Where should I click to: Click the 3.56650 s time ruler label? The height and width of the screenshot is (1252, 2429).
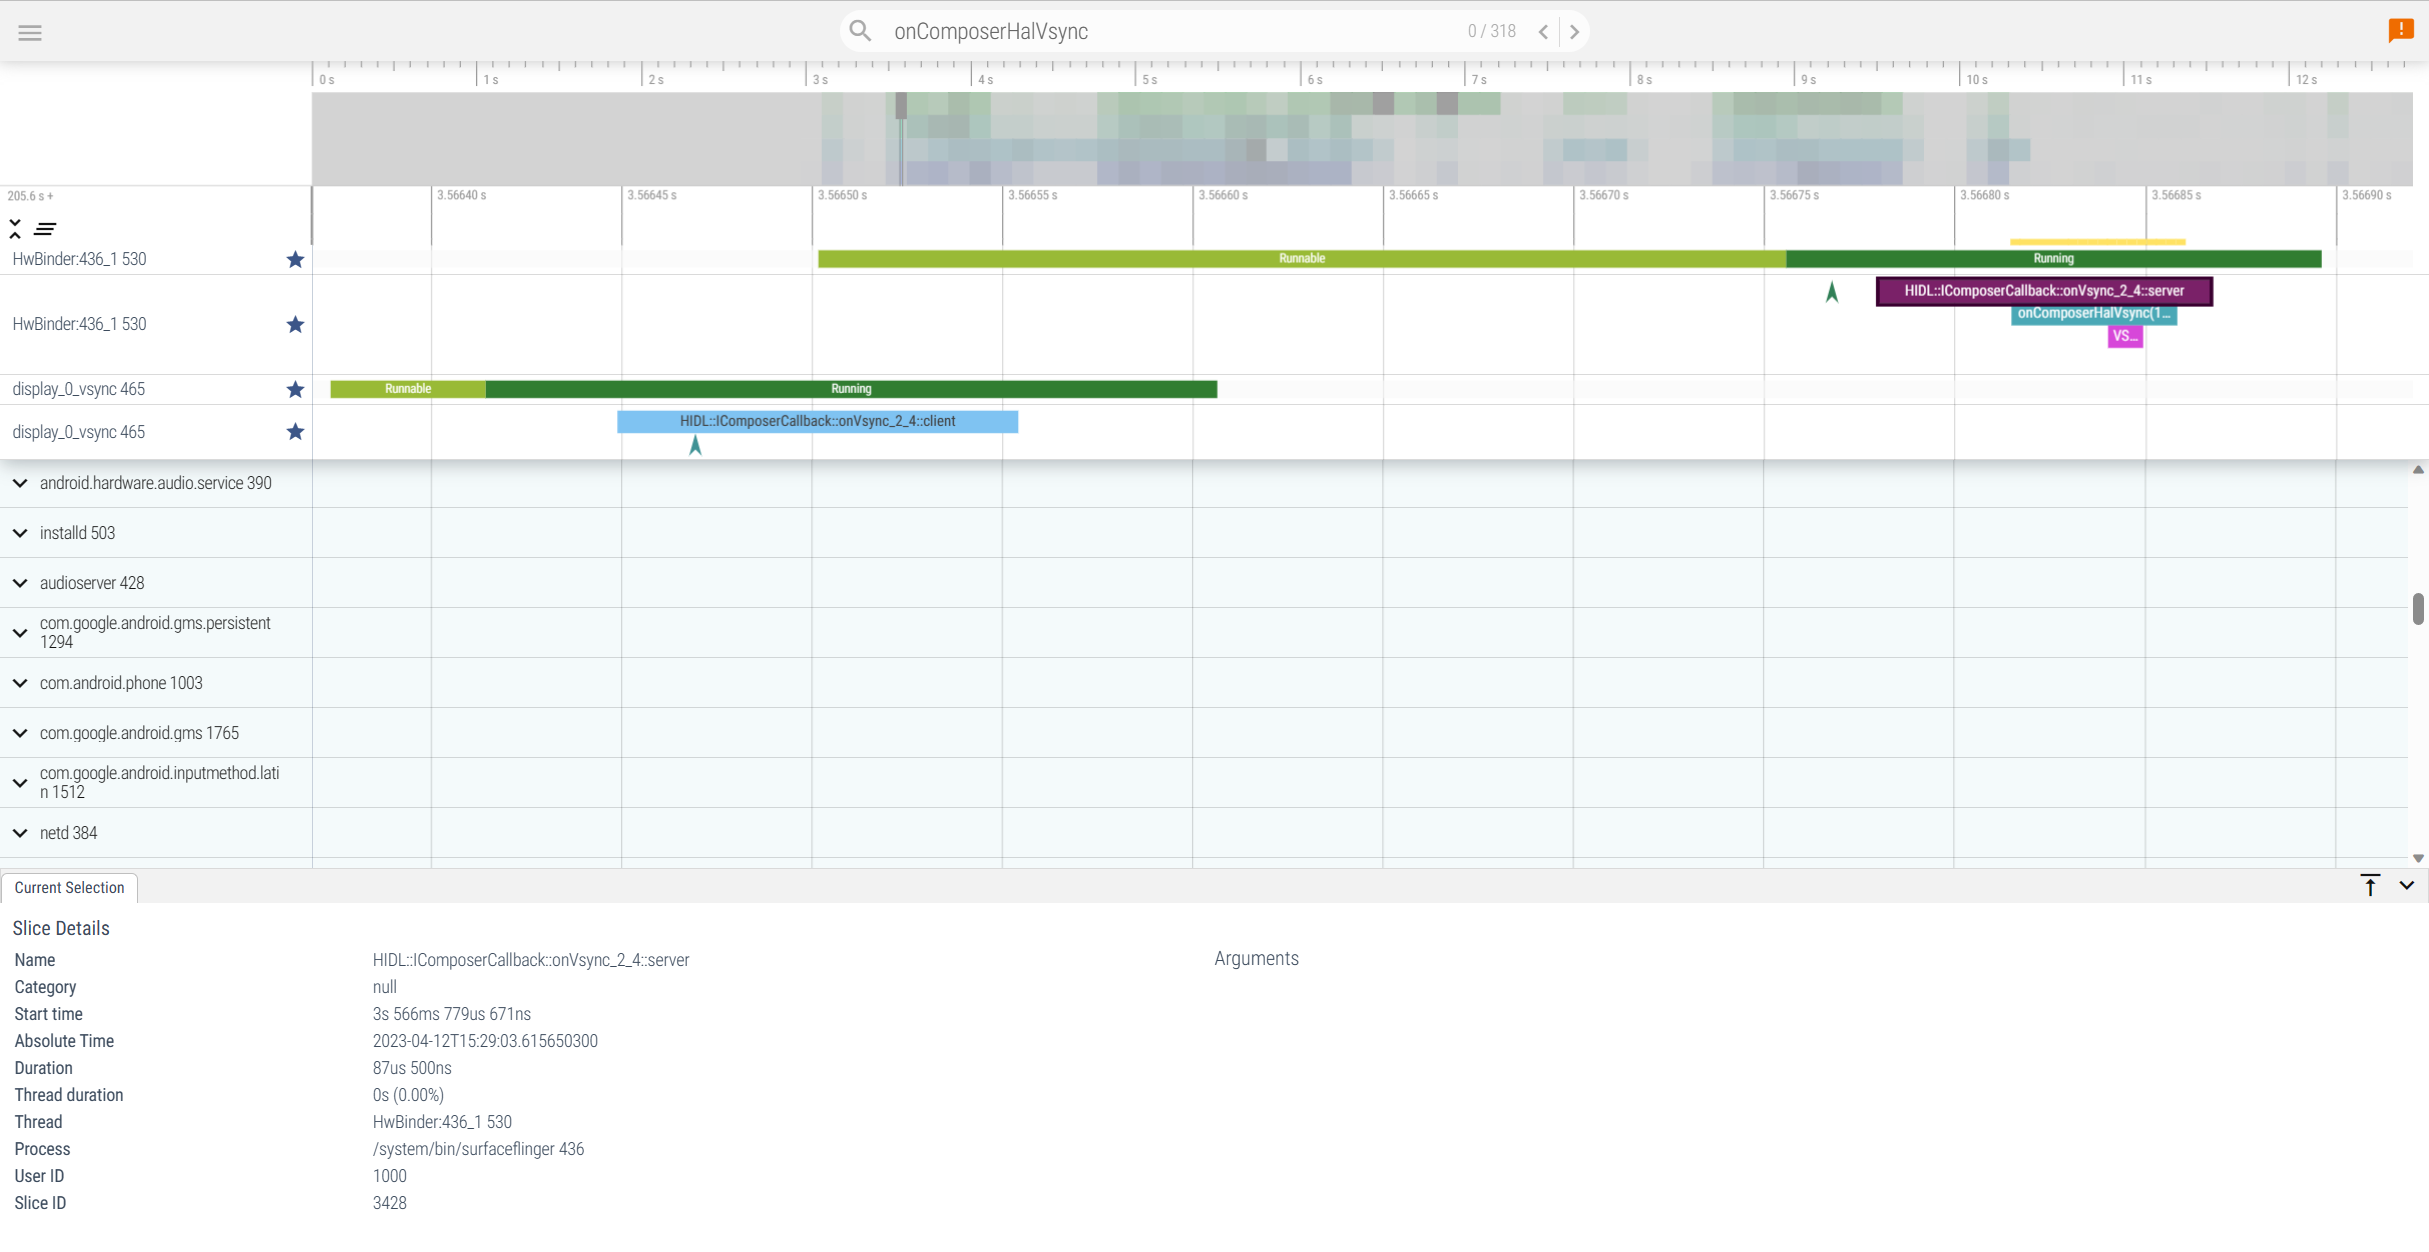[842, 196]
